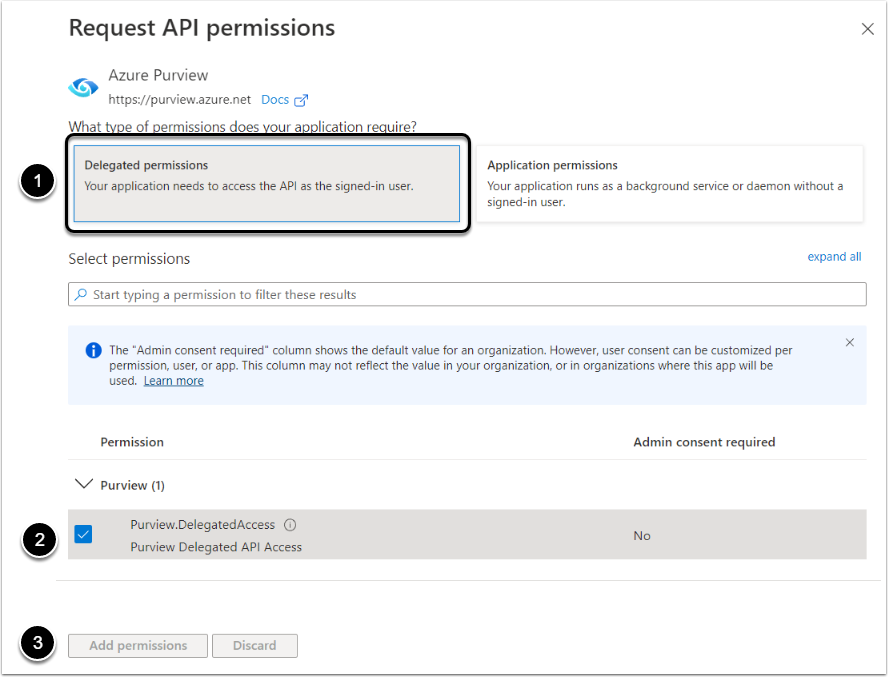Switch to Application permissions
888x677 pixels.
tap(669, 184)
